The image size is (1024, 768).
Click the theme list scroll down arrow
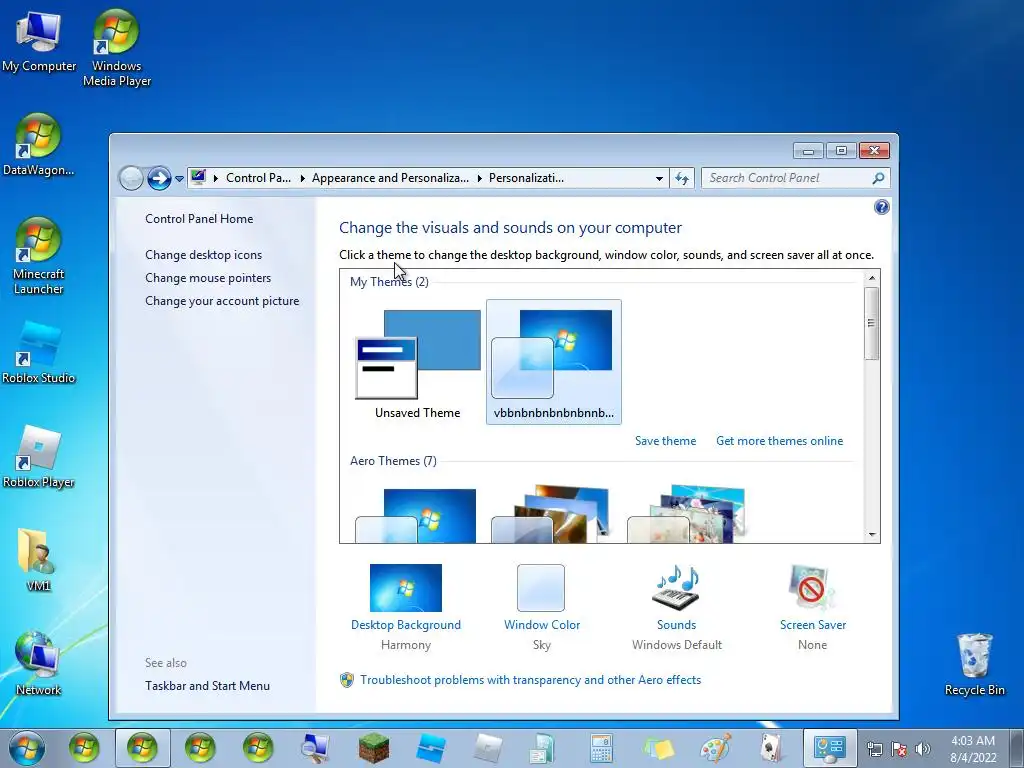pos(872,534)
